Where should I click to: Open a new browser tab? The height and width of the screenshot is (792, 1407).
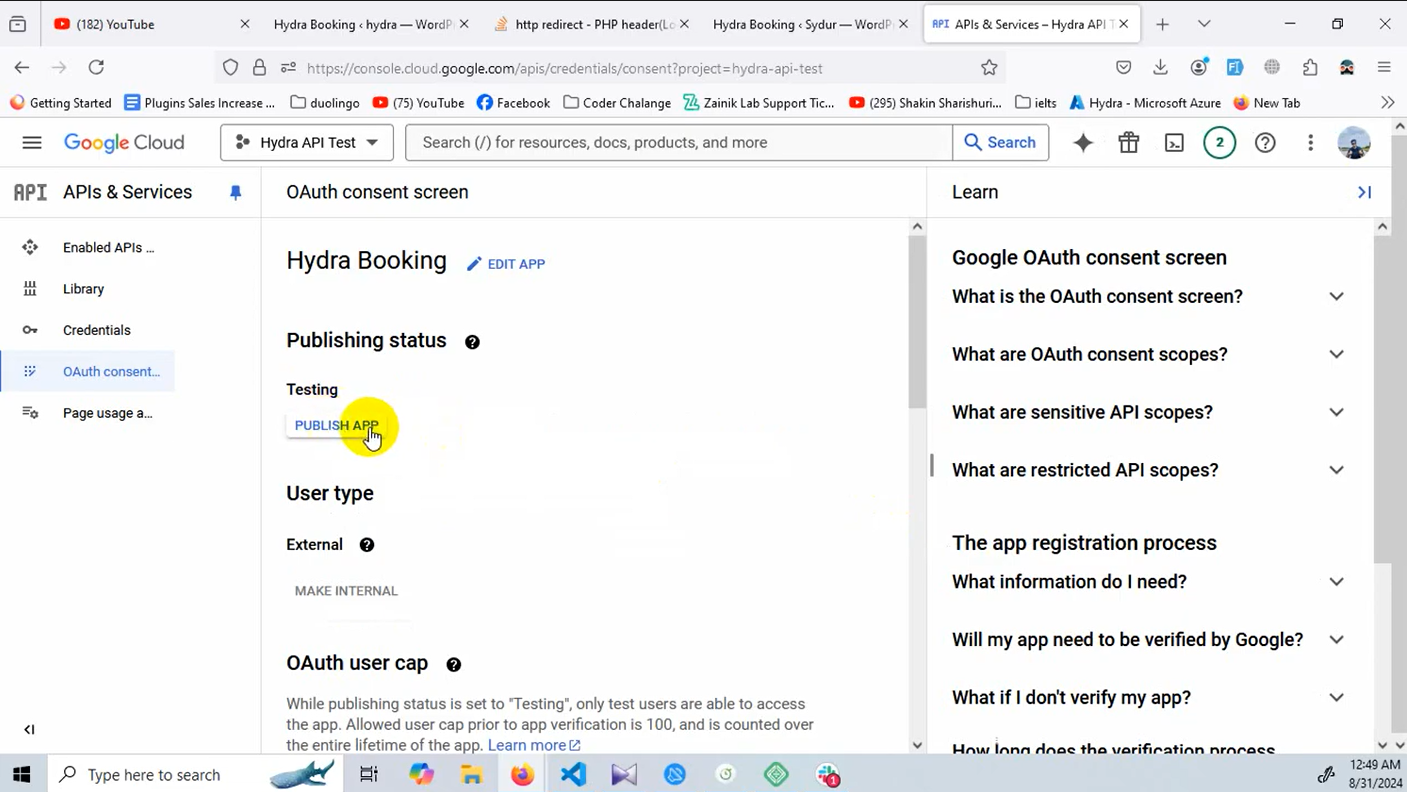click(1162, 24)
